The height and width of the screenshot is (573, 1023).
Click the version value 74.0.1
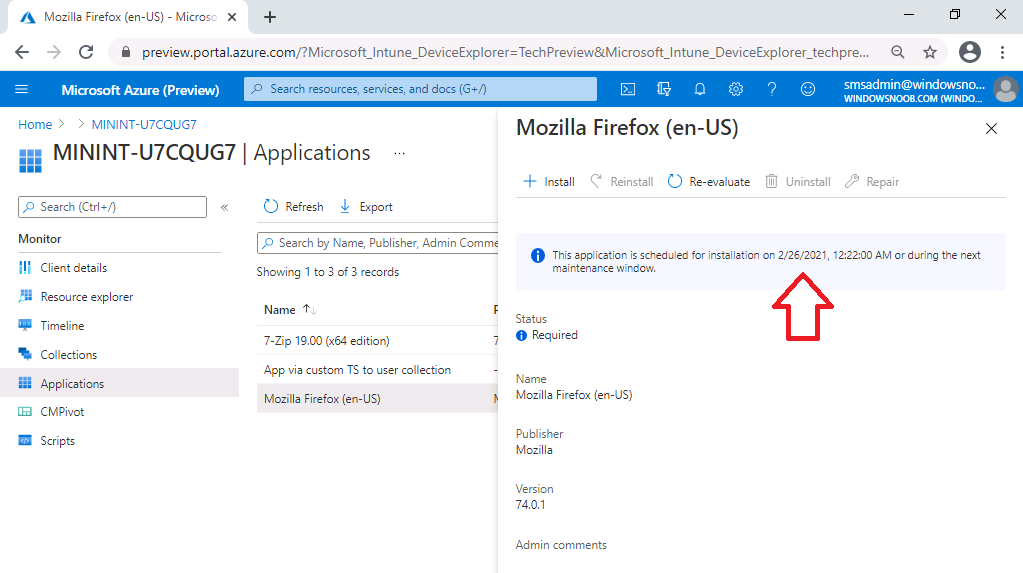(530, 504)
